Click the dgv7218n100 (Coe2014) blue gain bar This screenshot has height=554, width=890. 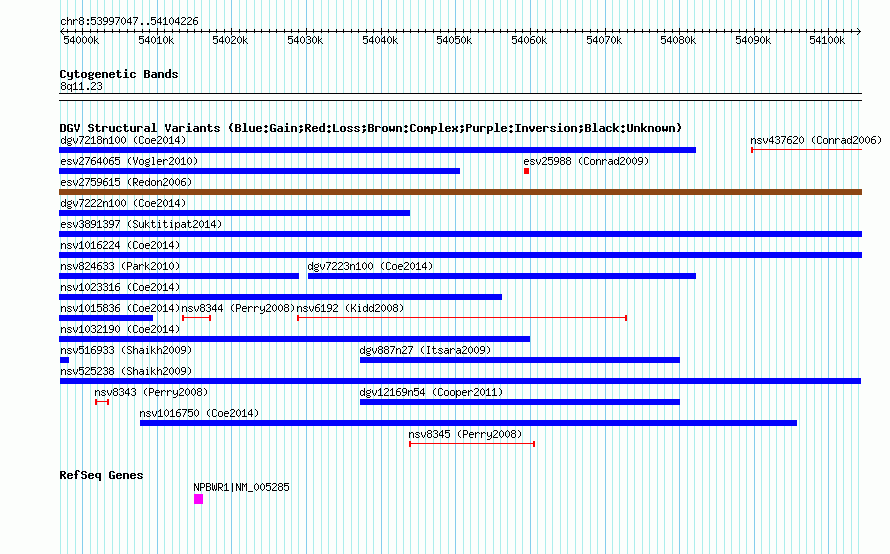tap(377, 150)
